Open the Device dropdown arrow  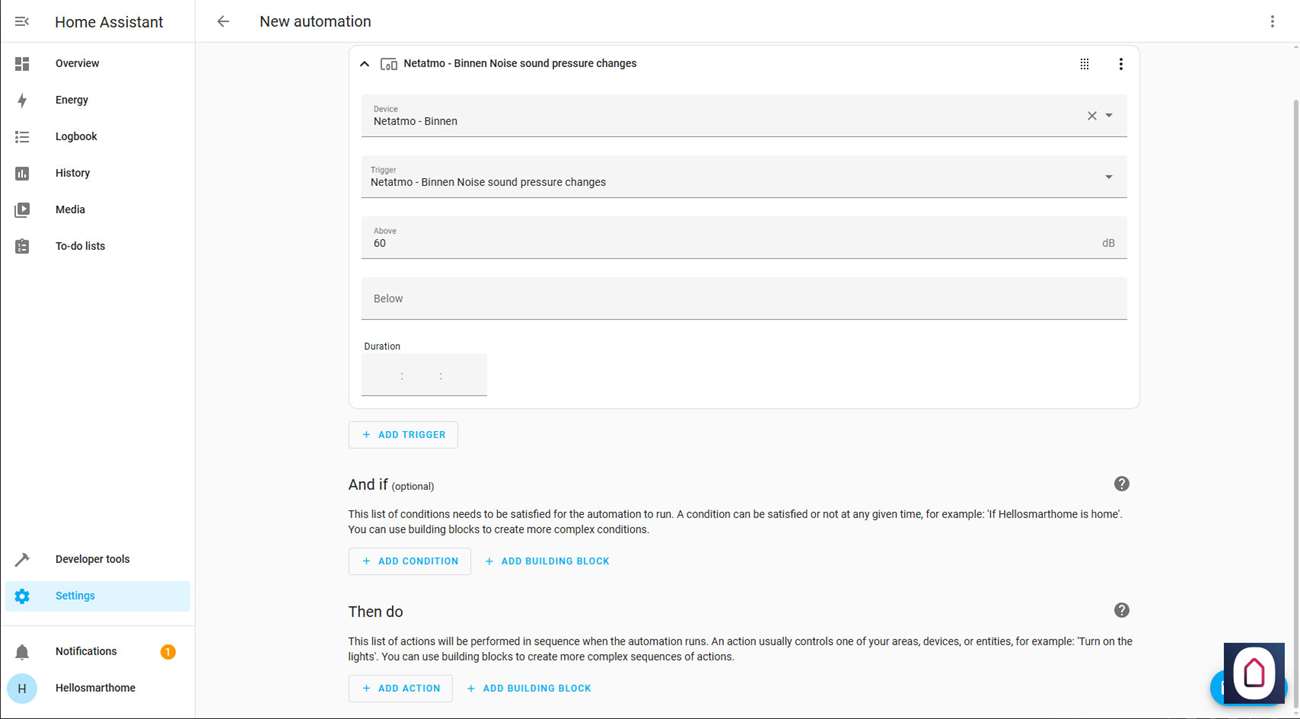1109,116
